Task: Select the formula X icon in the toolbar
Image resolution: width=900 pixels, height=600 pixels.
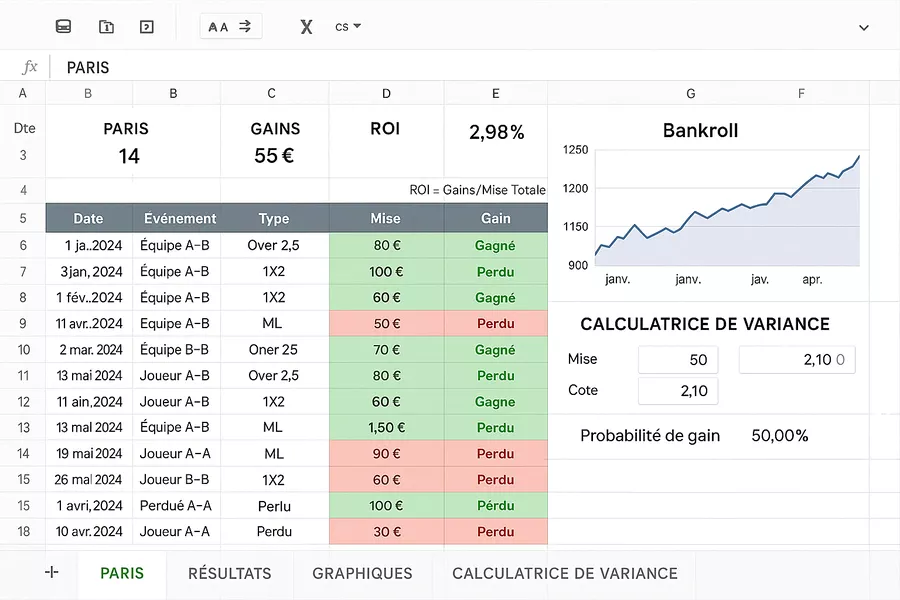Action: coord(306,26)
